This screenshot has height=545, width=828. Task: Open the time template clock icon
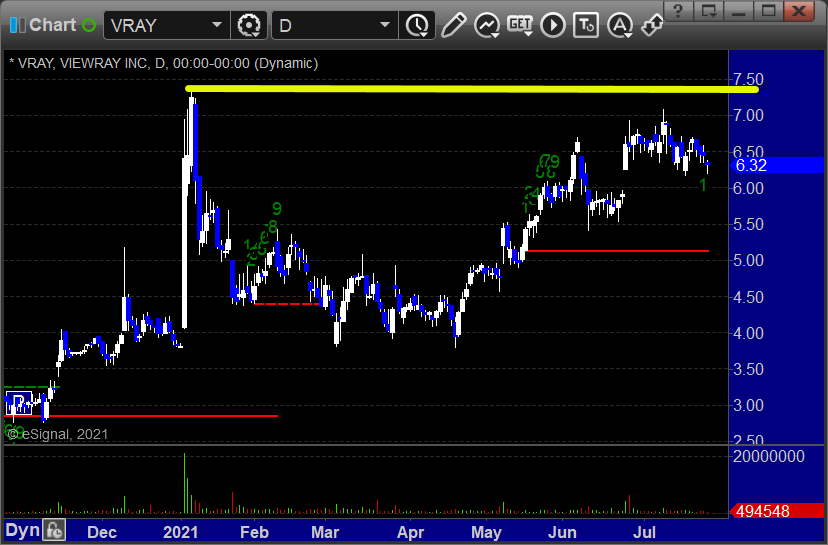pyautogui.click(x=417, y=25)
